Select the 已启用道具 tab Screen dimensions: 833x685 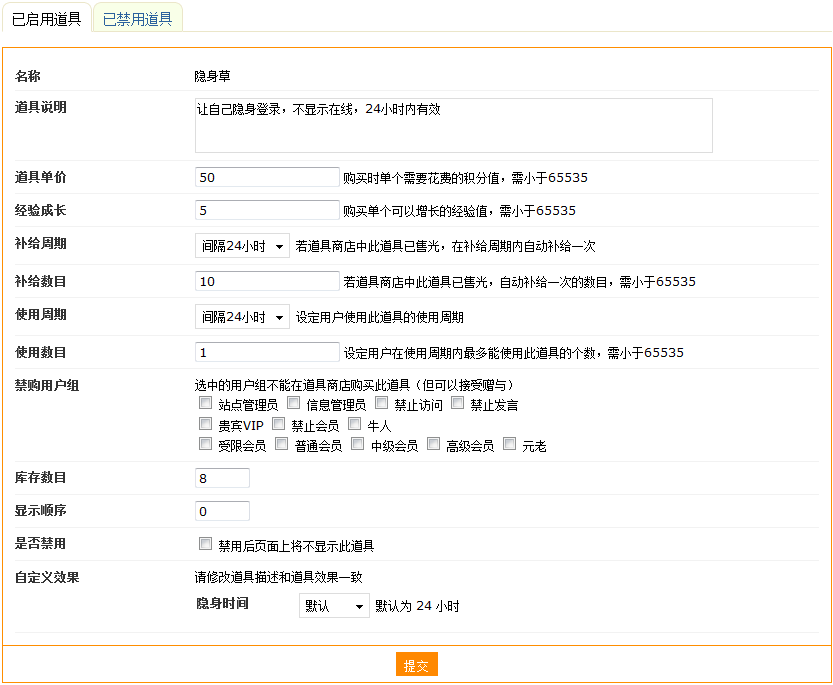46,18
